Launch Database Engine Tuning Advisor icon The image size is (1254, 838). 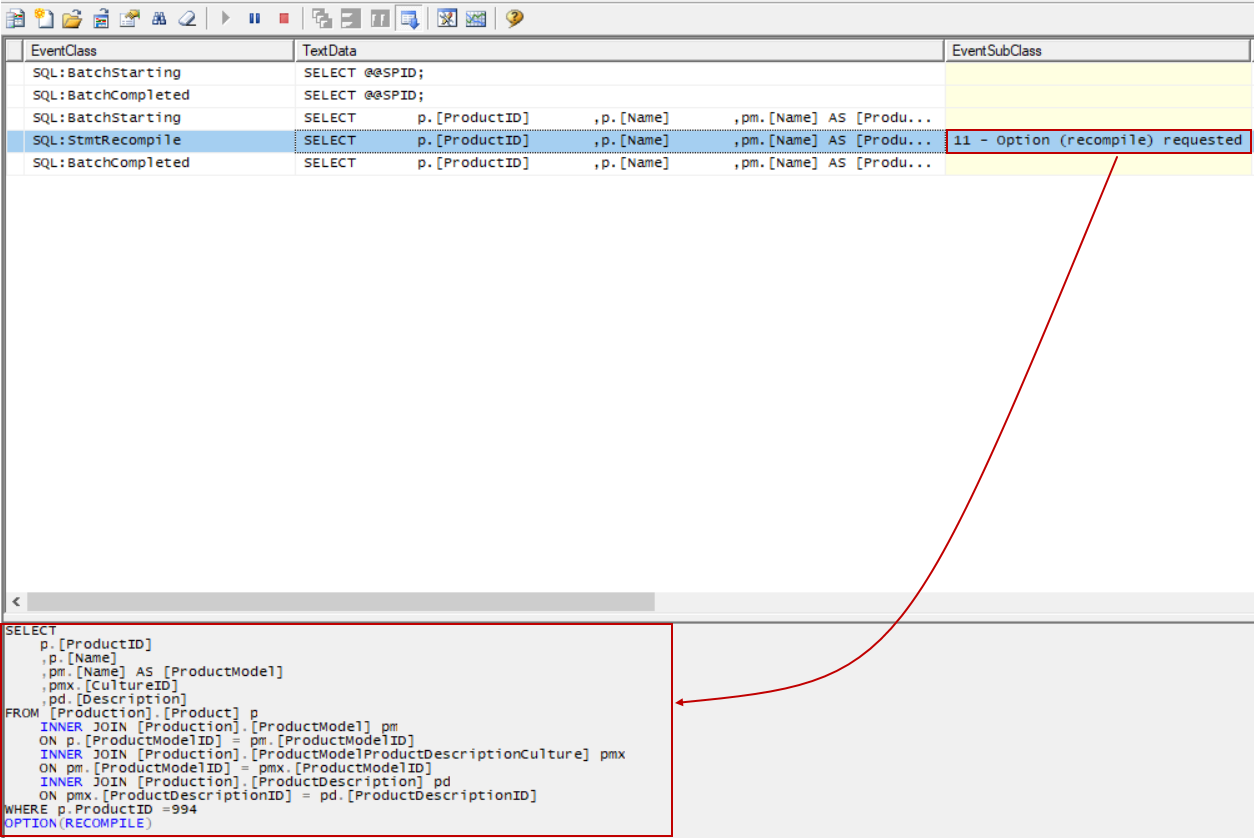click(447, 18)
